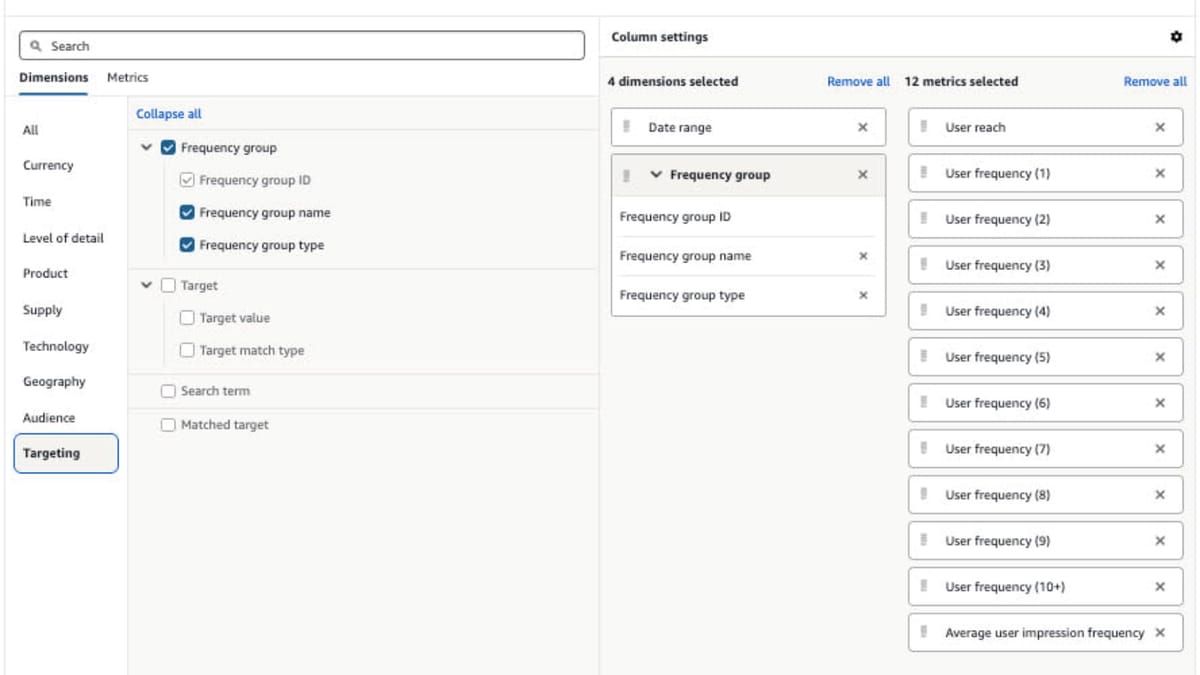Screen dimensions: 1200x675
Task: Enable the Target dimension checkbox
Action: (166, 285)
